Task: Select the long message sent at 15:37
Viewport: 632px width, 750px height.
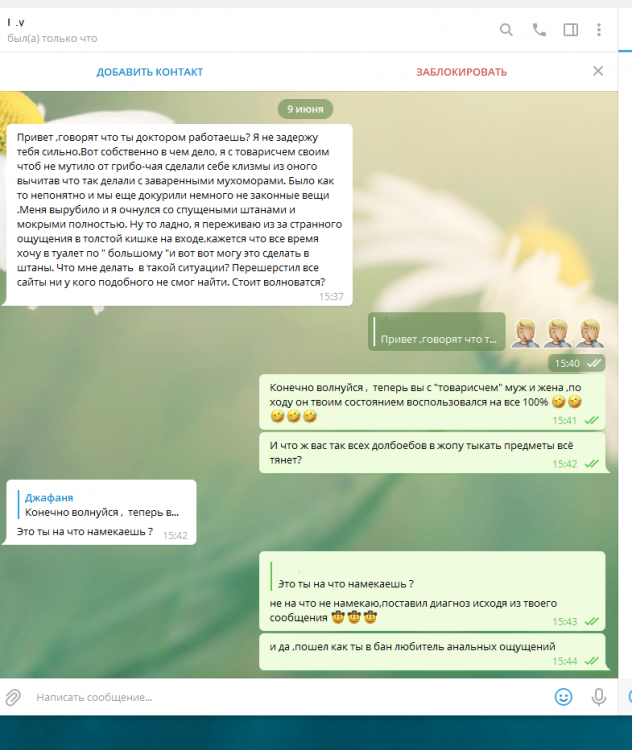Action: pos(179,215)
